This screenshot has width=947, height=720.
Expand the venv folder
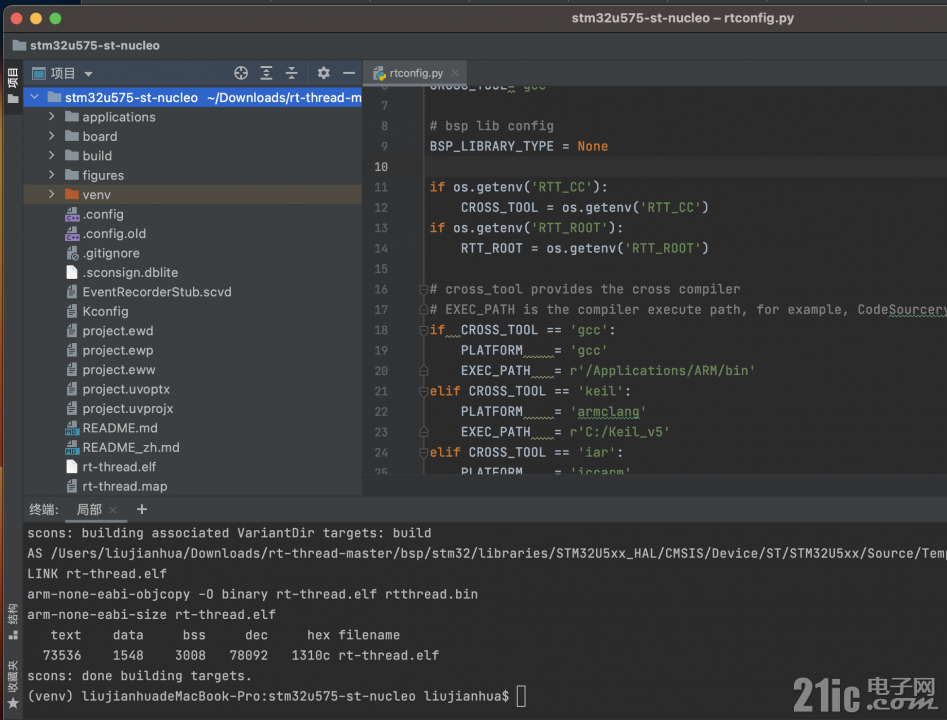(x=51, y=194)
